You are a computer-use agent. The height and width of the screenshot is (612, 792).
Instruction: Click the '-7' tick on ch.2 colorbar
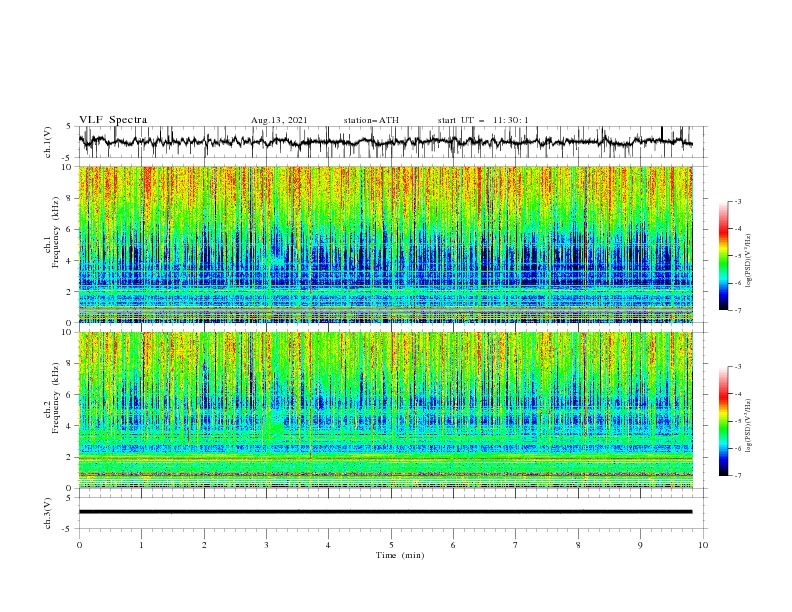[x=737, y=476]
